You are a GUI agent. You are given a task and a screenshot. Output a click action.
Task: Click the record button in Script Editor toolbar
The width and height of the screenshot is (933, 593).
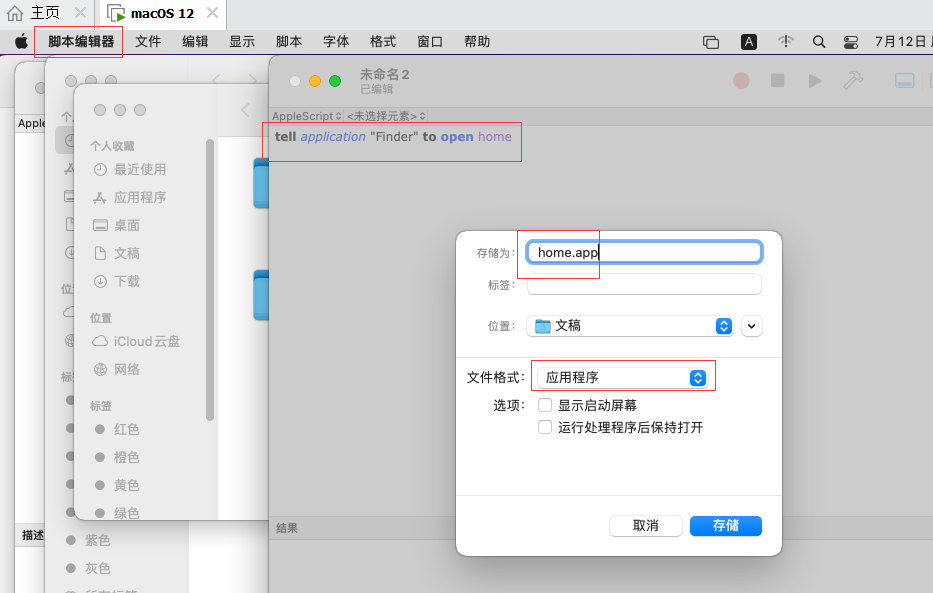click(741, 80)
